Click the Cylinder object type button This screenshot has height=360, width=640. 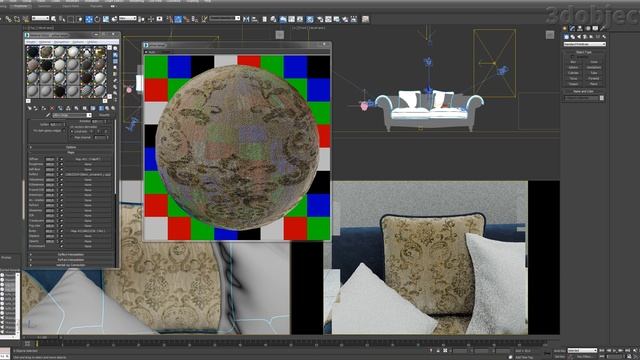click(x=573, y=73)
